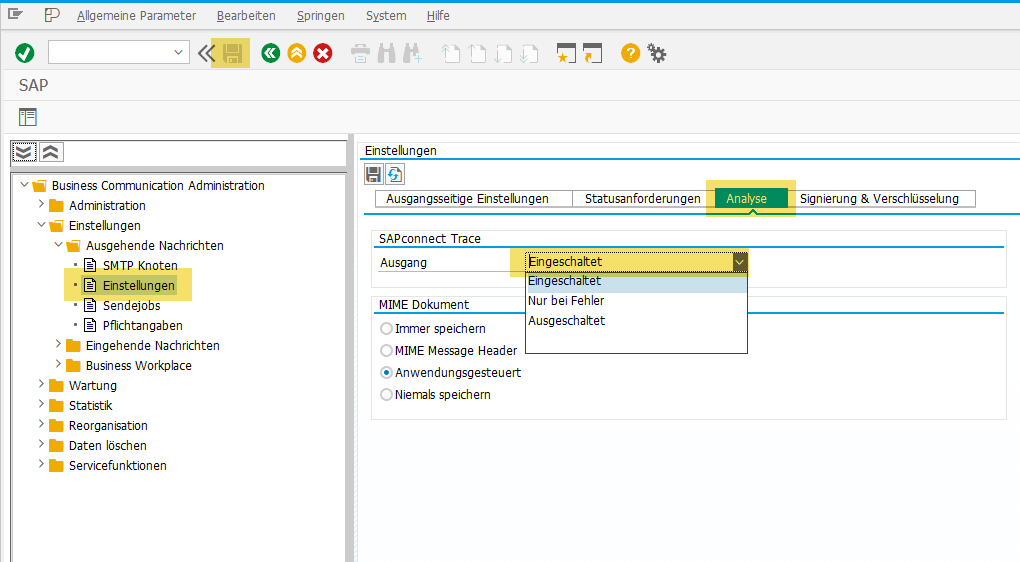Click the red Cancel X icon
The width and height of the screenshot is (1020, 562).
tap(323, 53)
